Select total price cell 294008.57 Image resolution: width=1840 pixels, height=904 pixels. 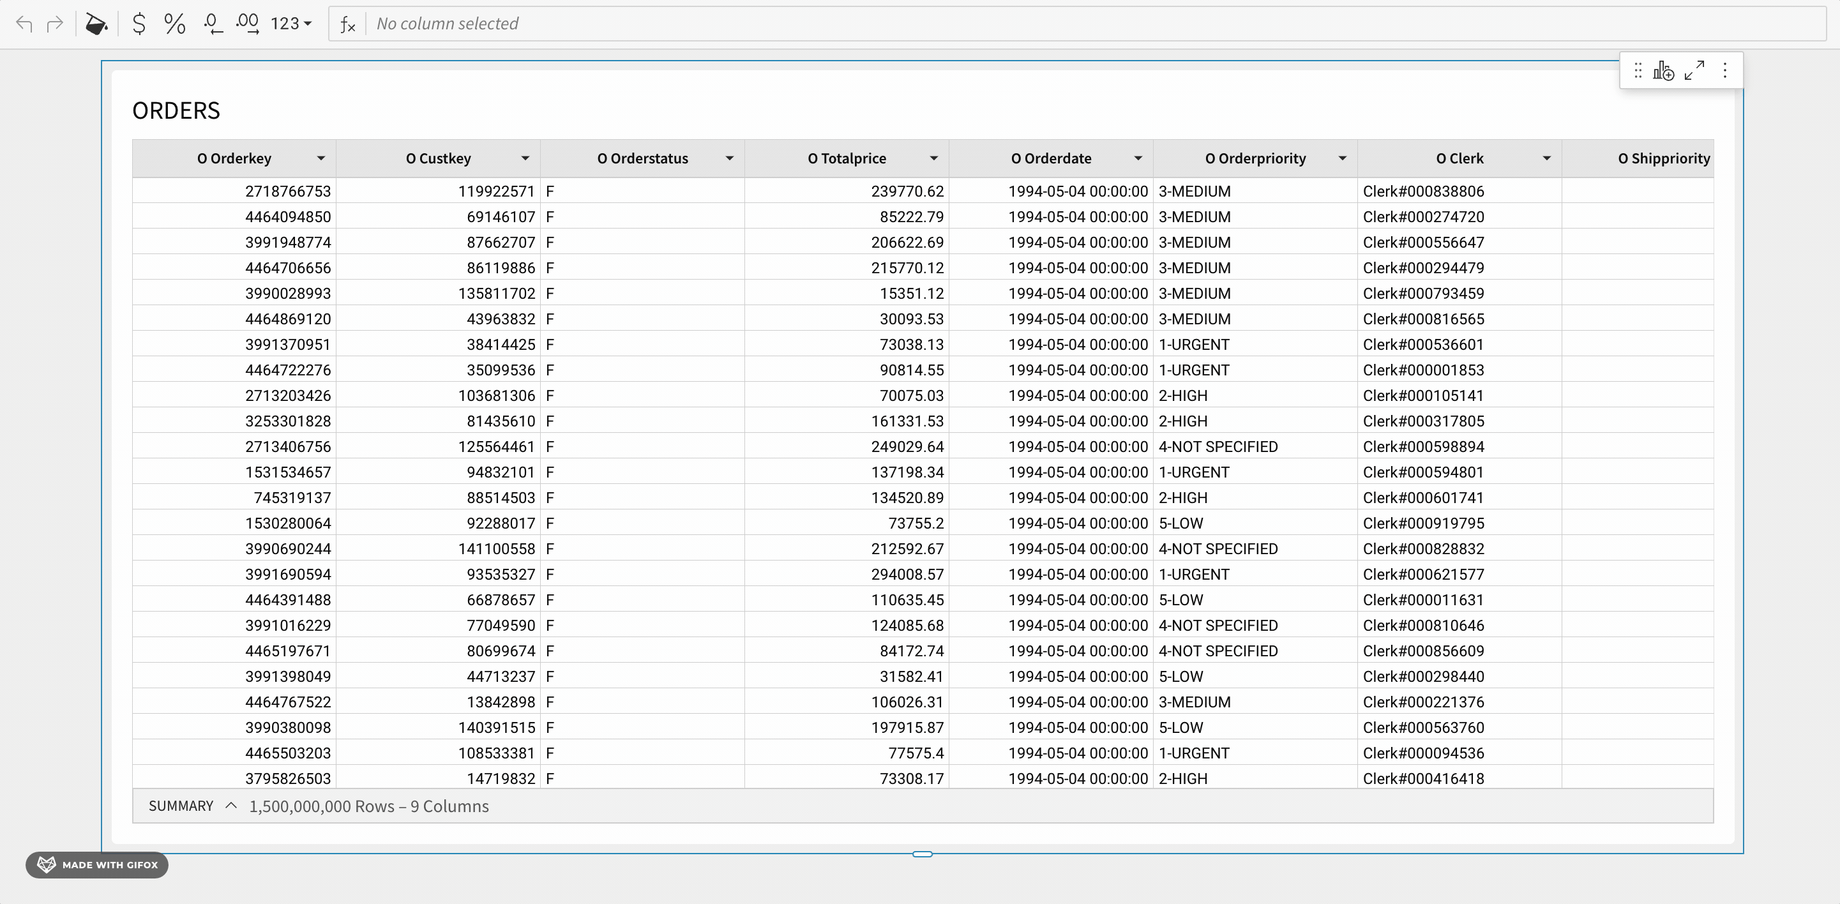(x=847, y=574)
